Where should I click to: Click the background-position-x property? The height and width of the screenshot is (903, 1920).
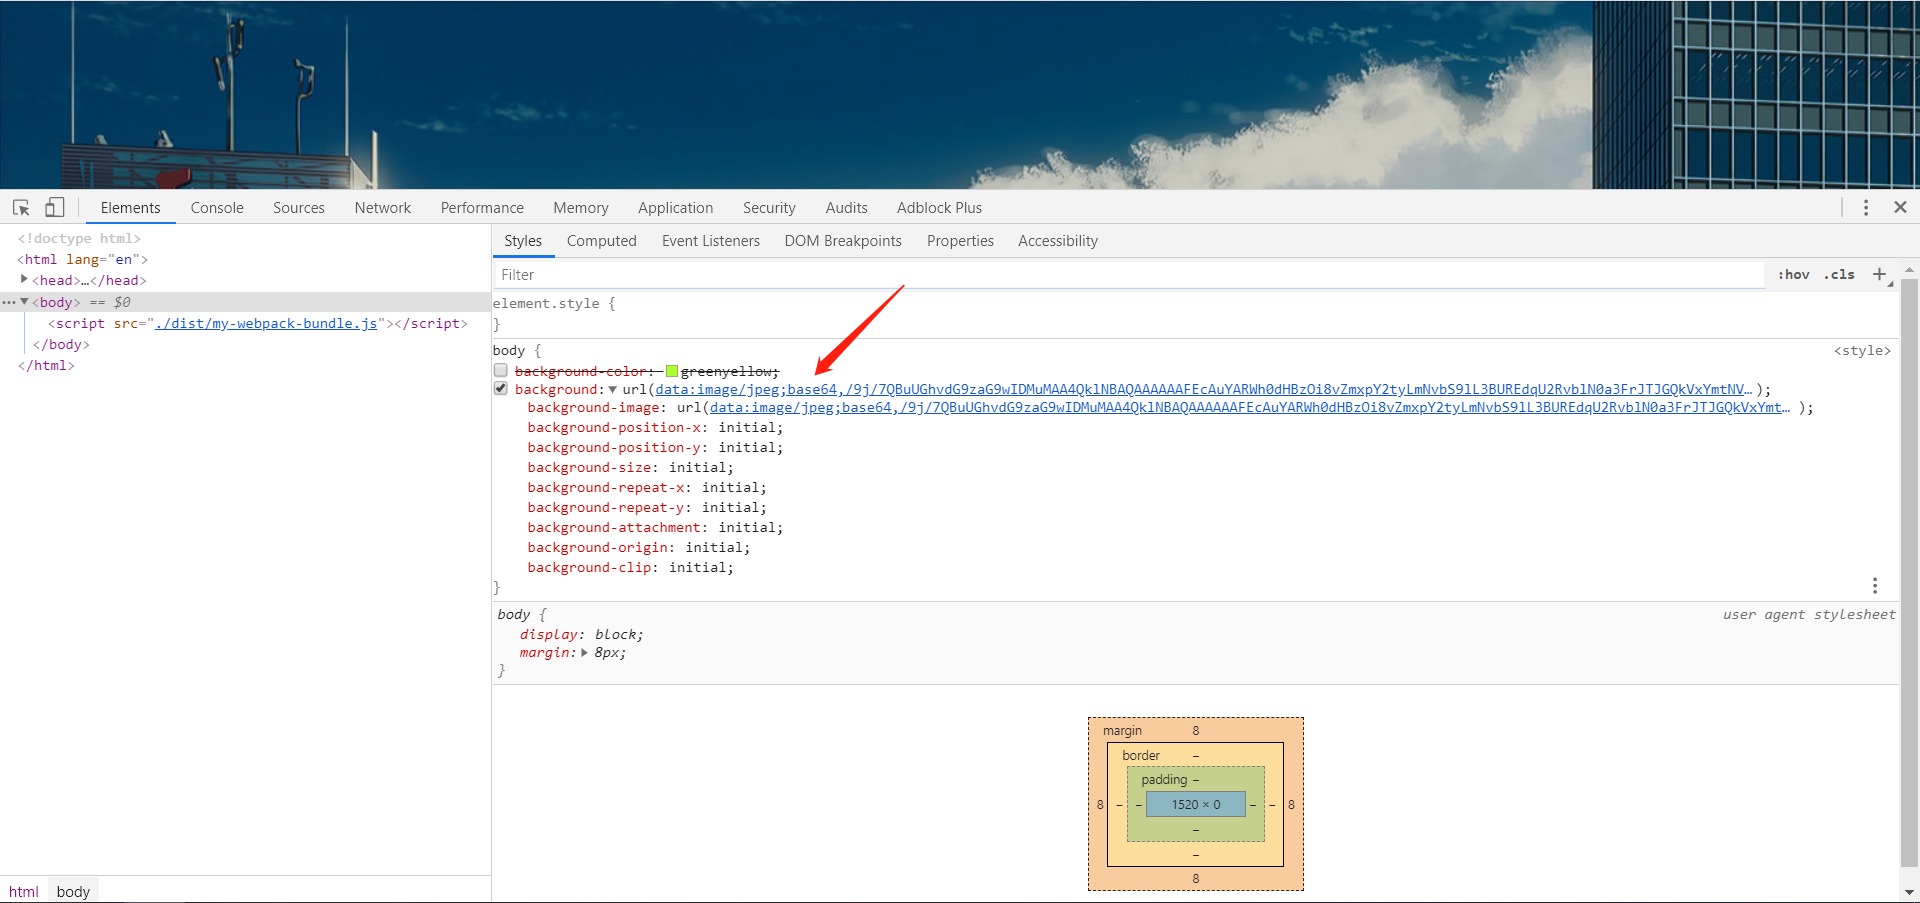pyautogui.click(x=615, y=427)
